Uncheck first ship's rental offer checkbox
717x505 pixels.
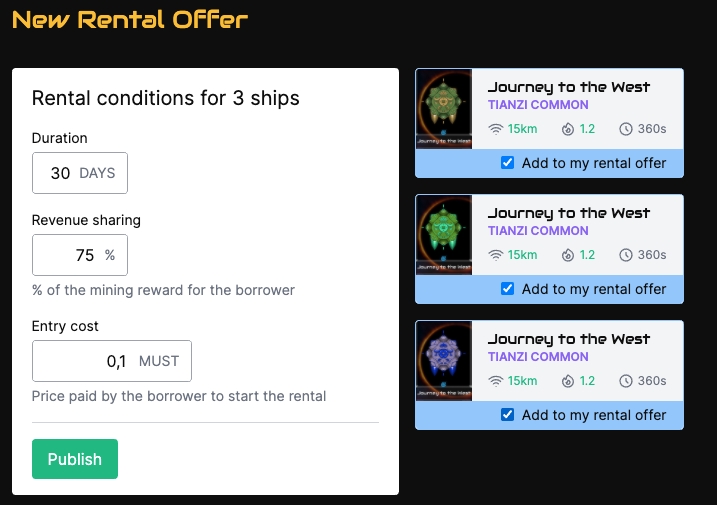pos(508,163)
